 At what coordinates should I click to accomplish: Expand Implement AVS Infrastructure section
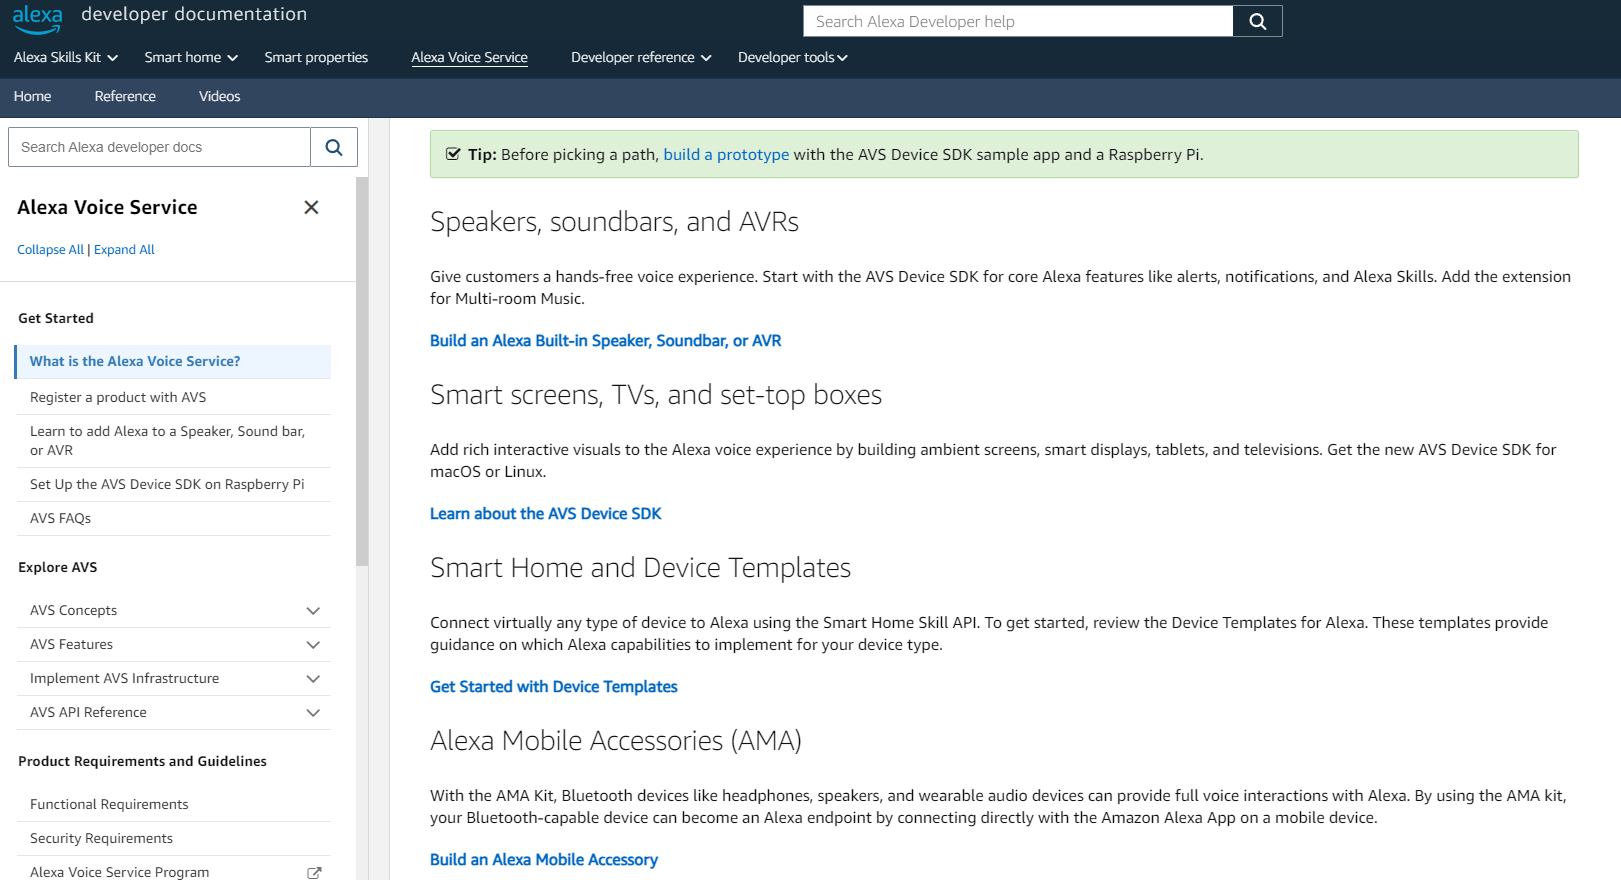coord(313,679)
